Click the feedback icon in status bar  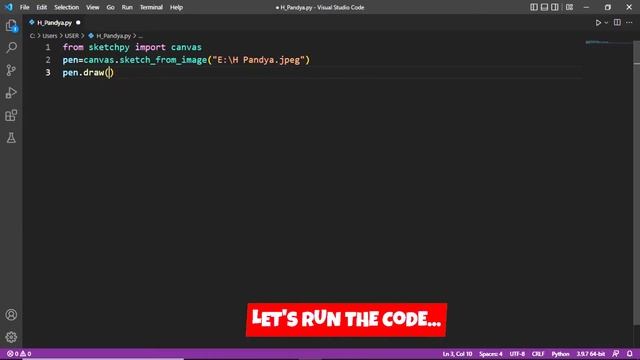616,354
